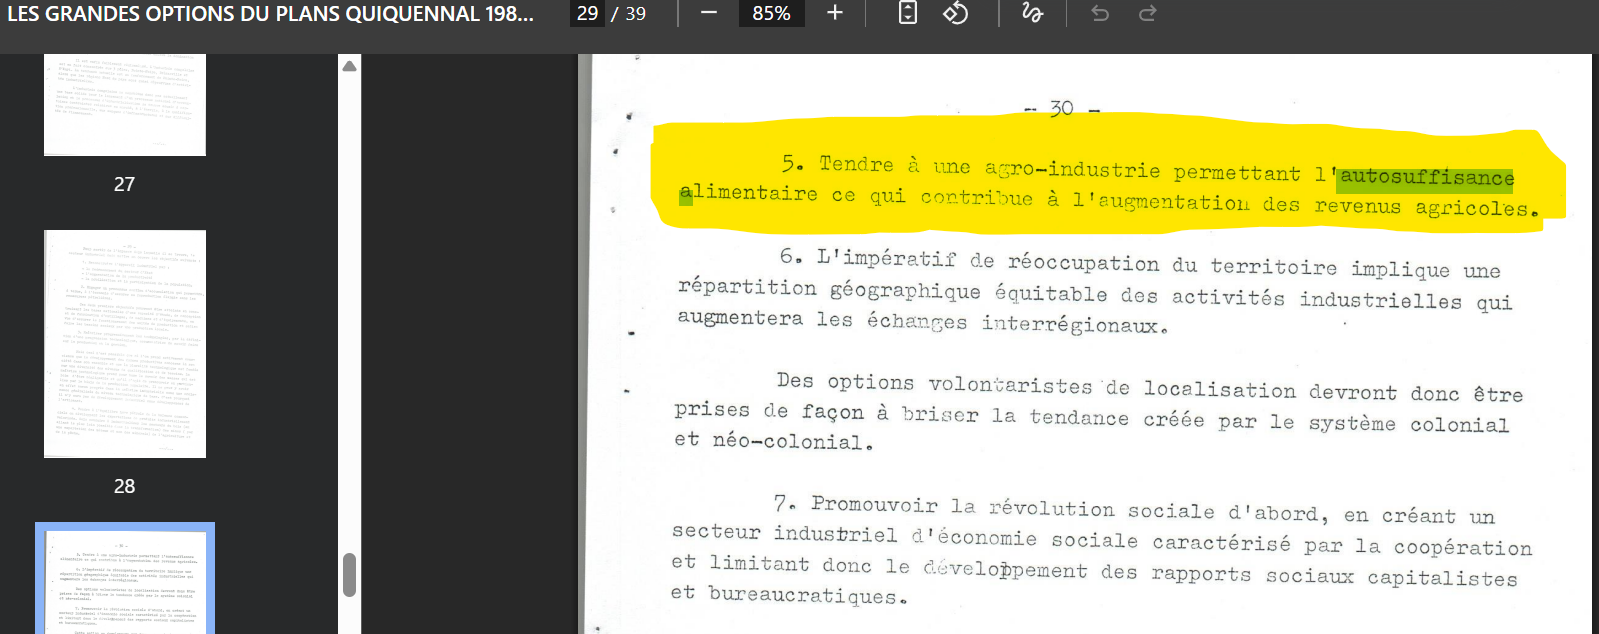Click the "28" label under the thumbnail
The width and height of the screenshot is (1599, 634).
tap(124, 486)
